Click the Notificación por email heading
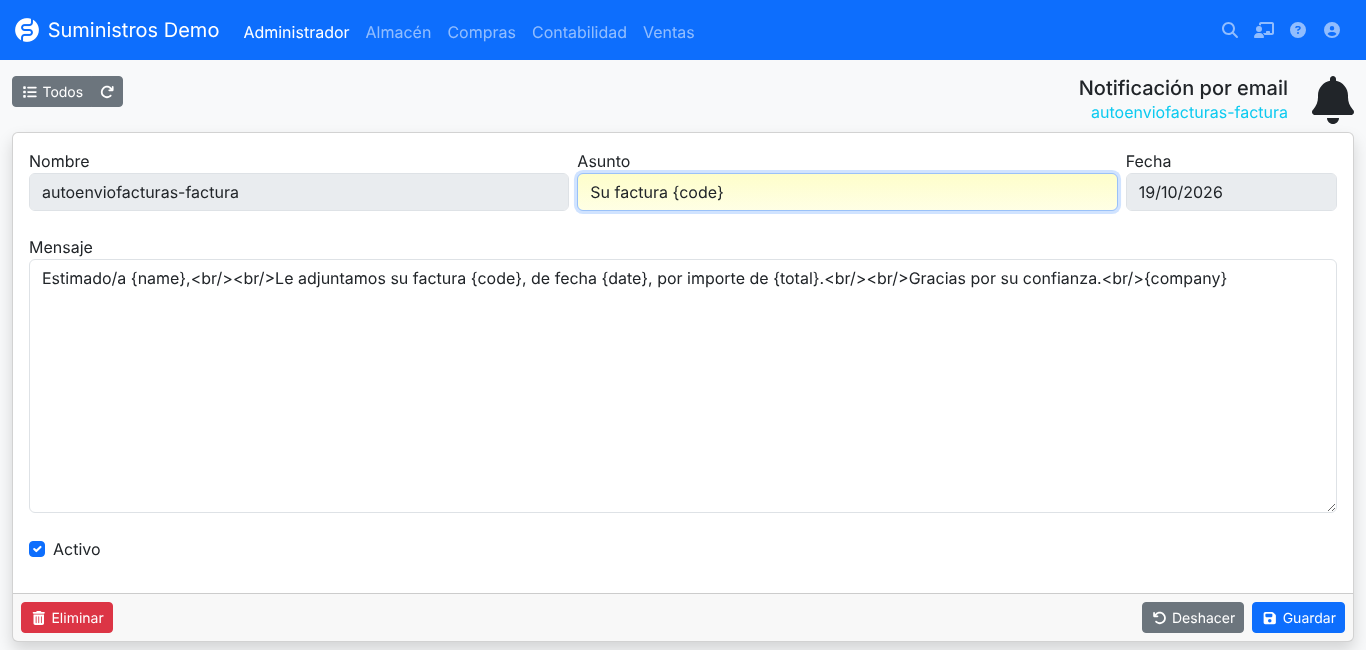1366x650 pixels. pyautogui.click(x=1183, y=88)
